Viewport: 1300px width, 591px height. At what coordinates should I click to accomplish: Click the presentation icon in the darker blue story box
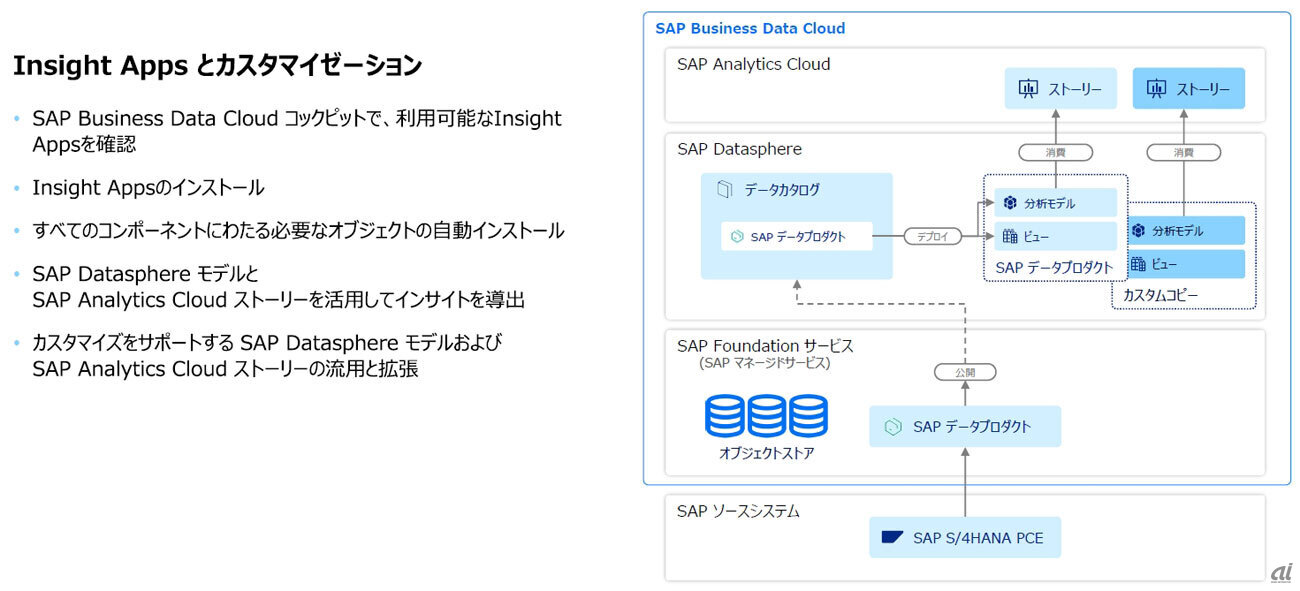(1157, 89)
